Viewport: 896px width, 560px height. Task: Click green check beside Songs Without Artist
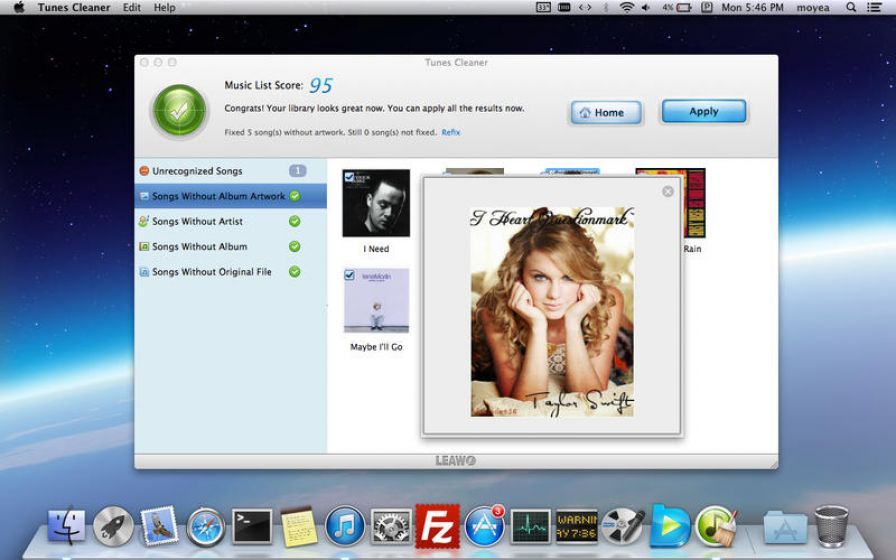(295, 221)
